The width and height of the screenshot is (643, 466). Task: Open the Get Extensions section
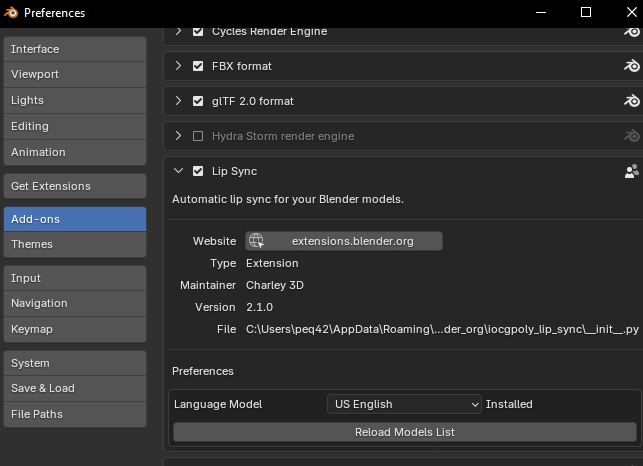(x=74, y=186)
